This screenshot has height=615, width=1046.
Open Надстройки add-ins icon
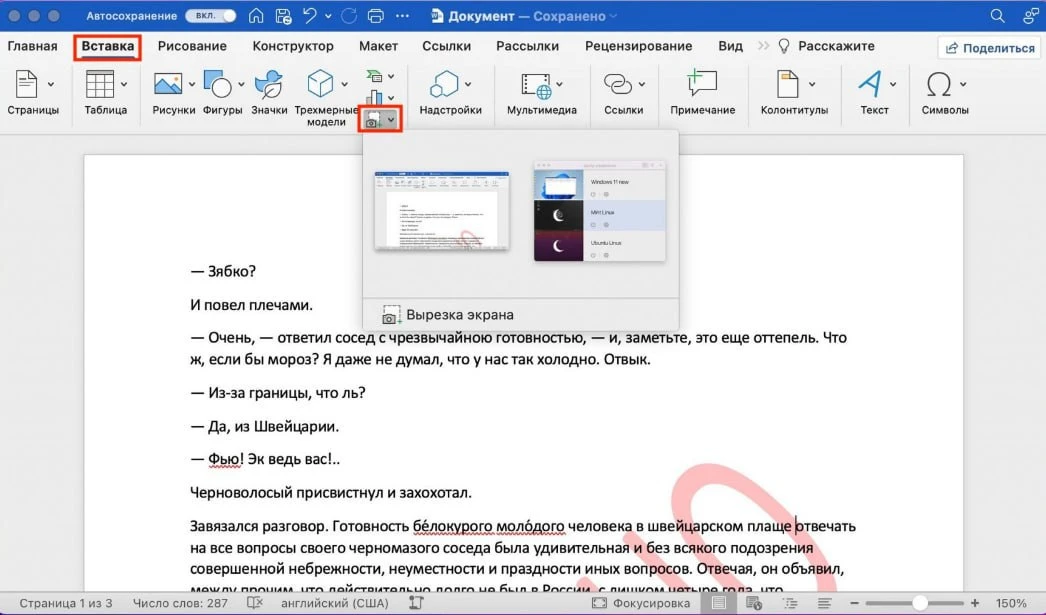coord(444,84)
